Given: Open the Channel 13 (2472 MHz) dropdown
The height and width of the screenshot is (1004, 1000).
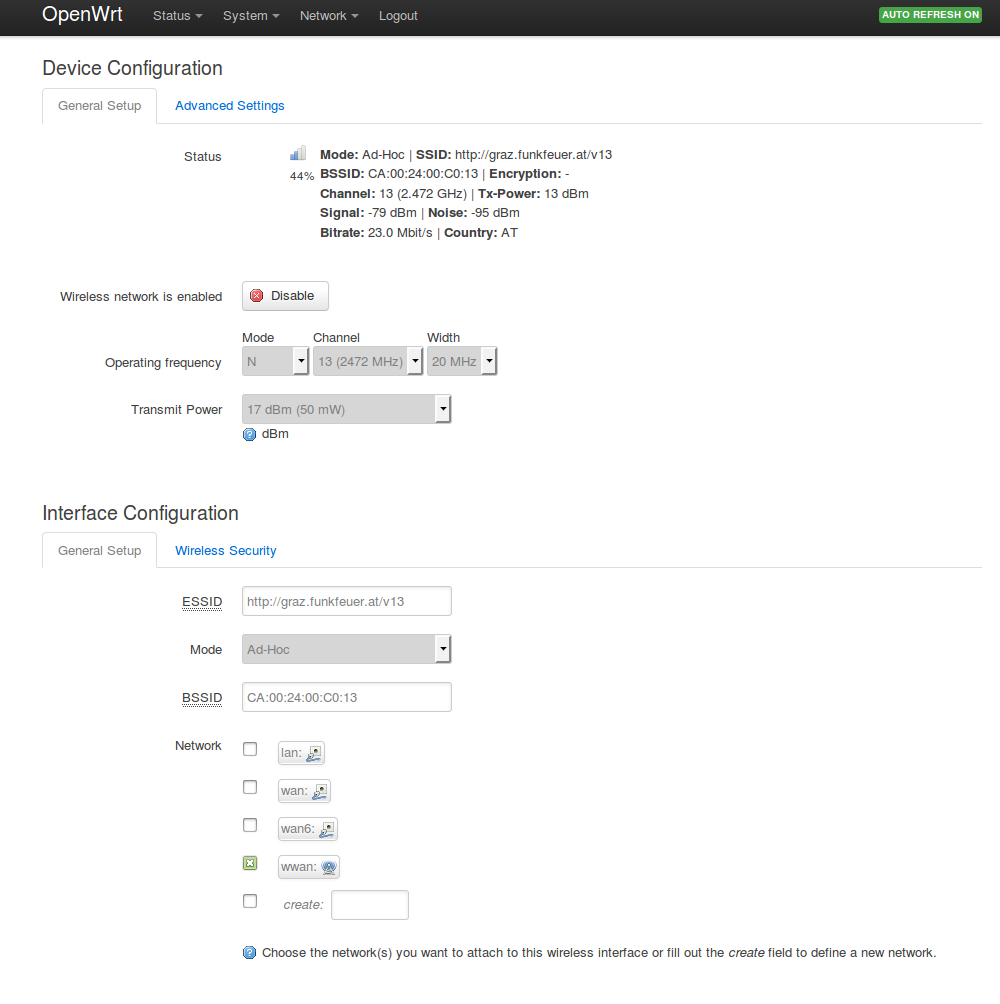Looking at the screenshot, I should [x=367, y=361].
